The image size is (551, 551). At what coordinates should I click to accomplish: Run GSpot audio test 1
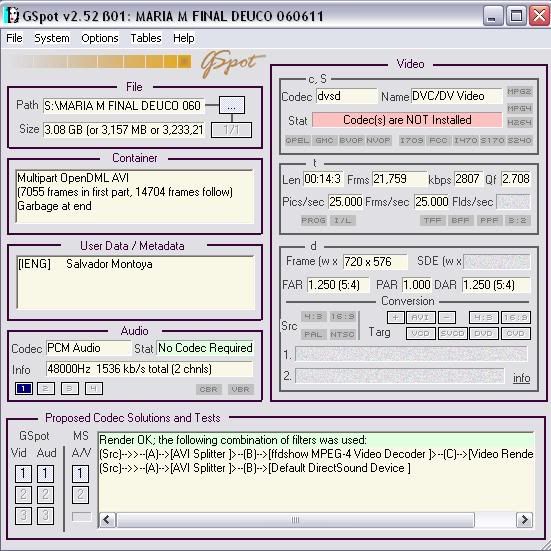45,474
